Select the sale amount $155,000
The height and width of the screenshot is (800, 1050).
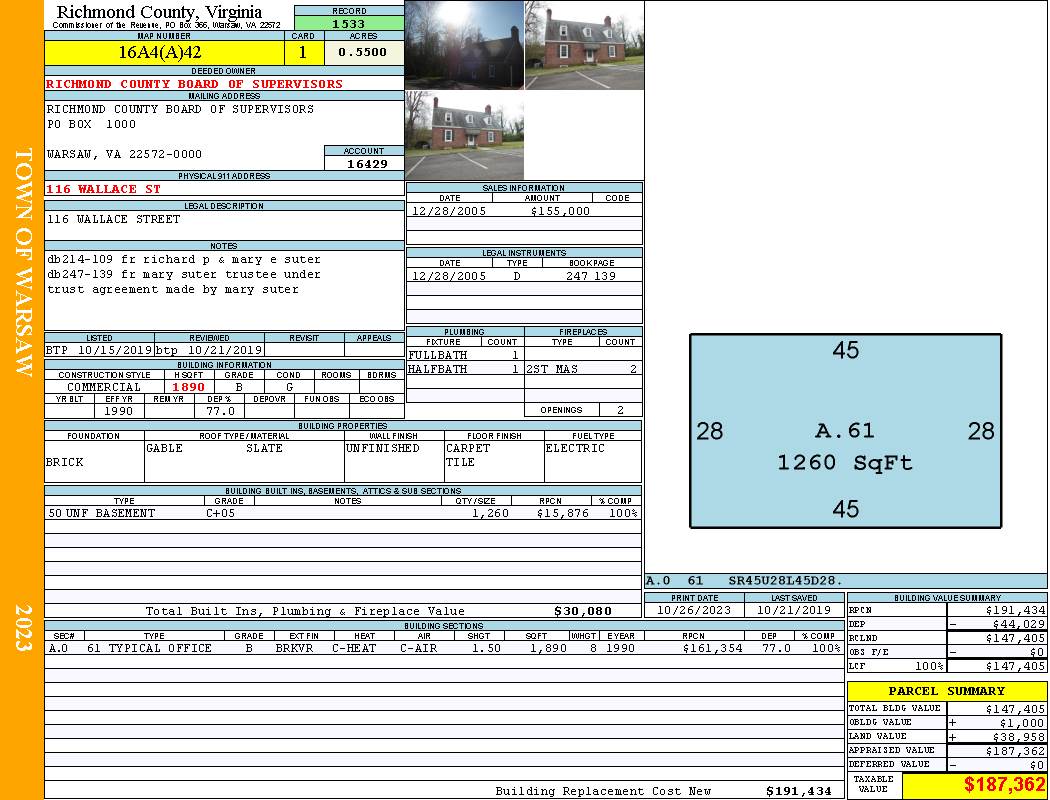point(560,211)
